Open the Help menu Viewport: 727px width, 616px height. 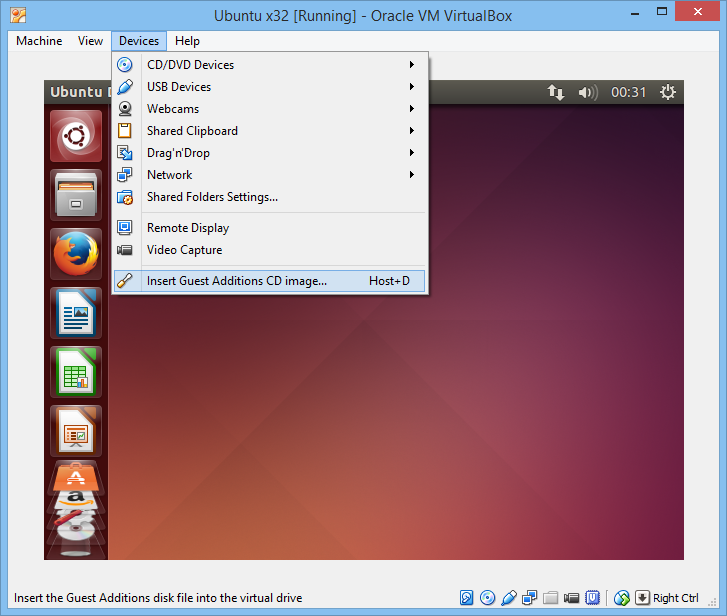[187, 41]
